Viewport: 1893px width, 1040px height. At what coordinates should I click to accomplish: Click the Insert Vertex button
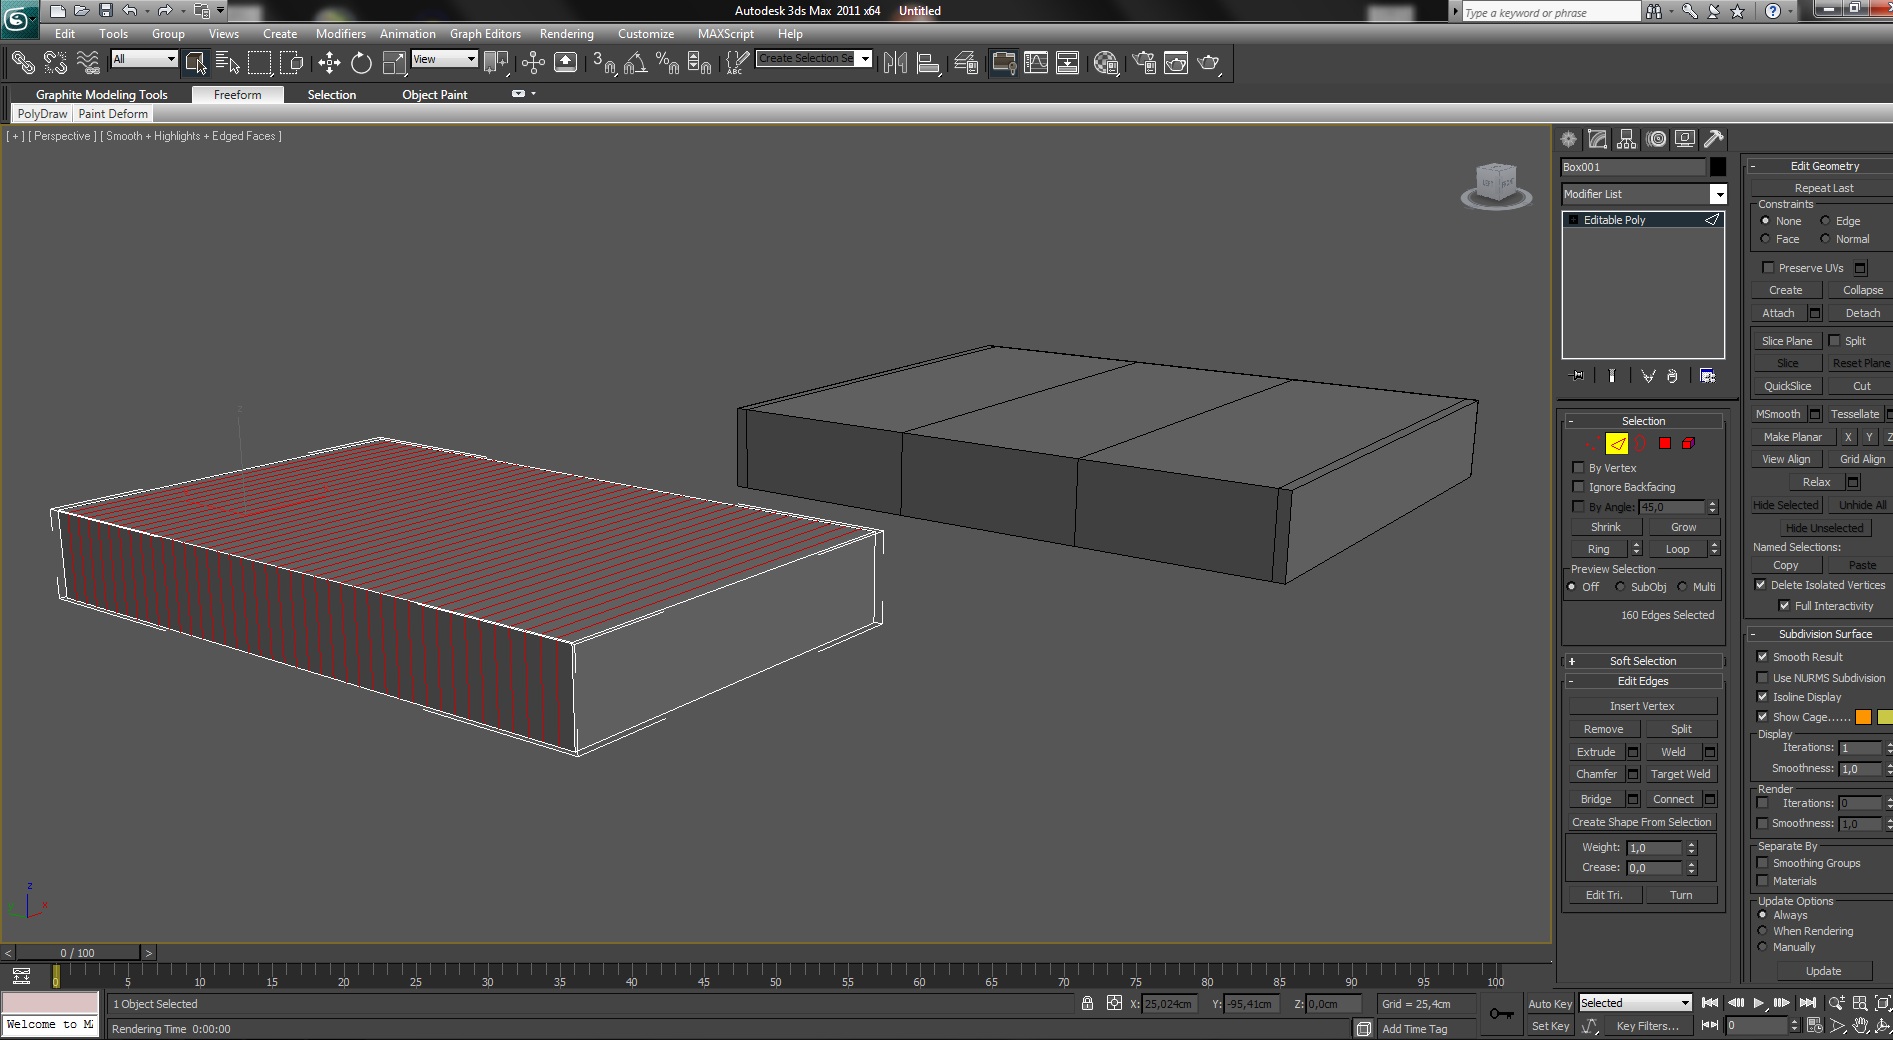point(1642,706)
